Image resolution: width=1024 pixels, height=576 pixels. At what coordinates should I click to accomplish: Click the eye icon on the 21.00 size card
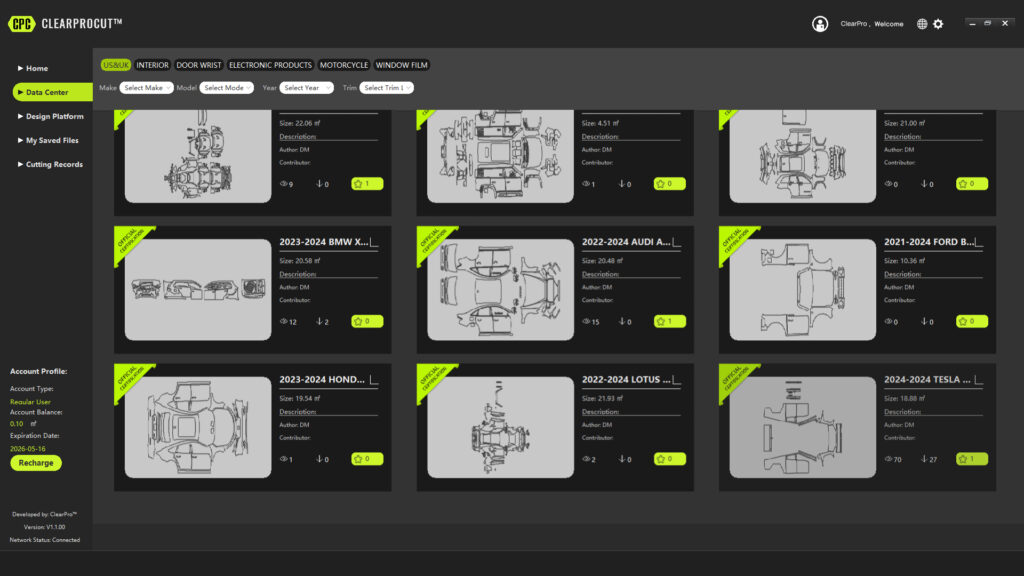pos(888,184)
